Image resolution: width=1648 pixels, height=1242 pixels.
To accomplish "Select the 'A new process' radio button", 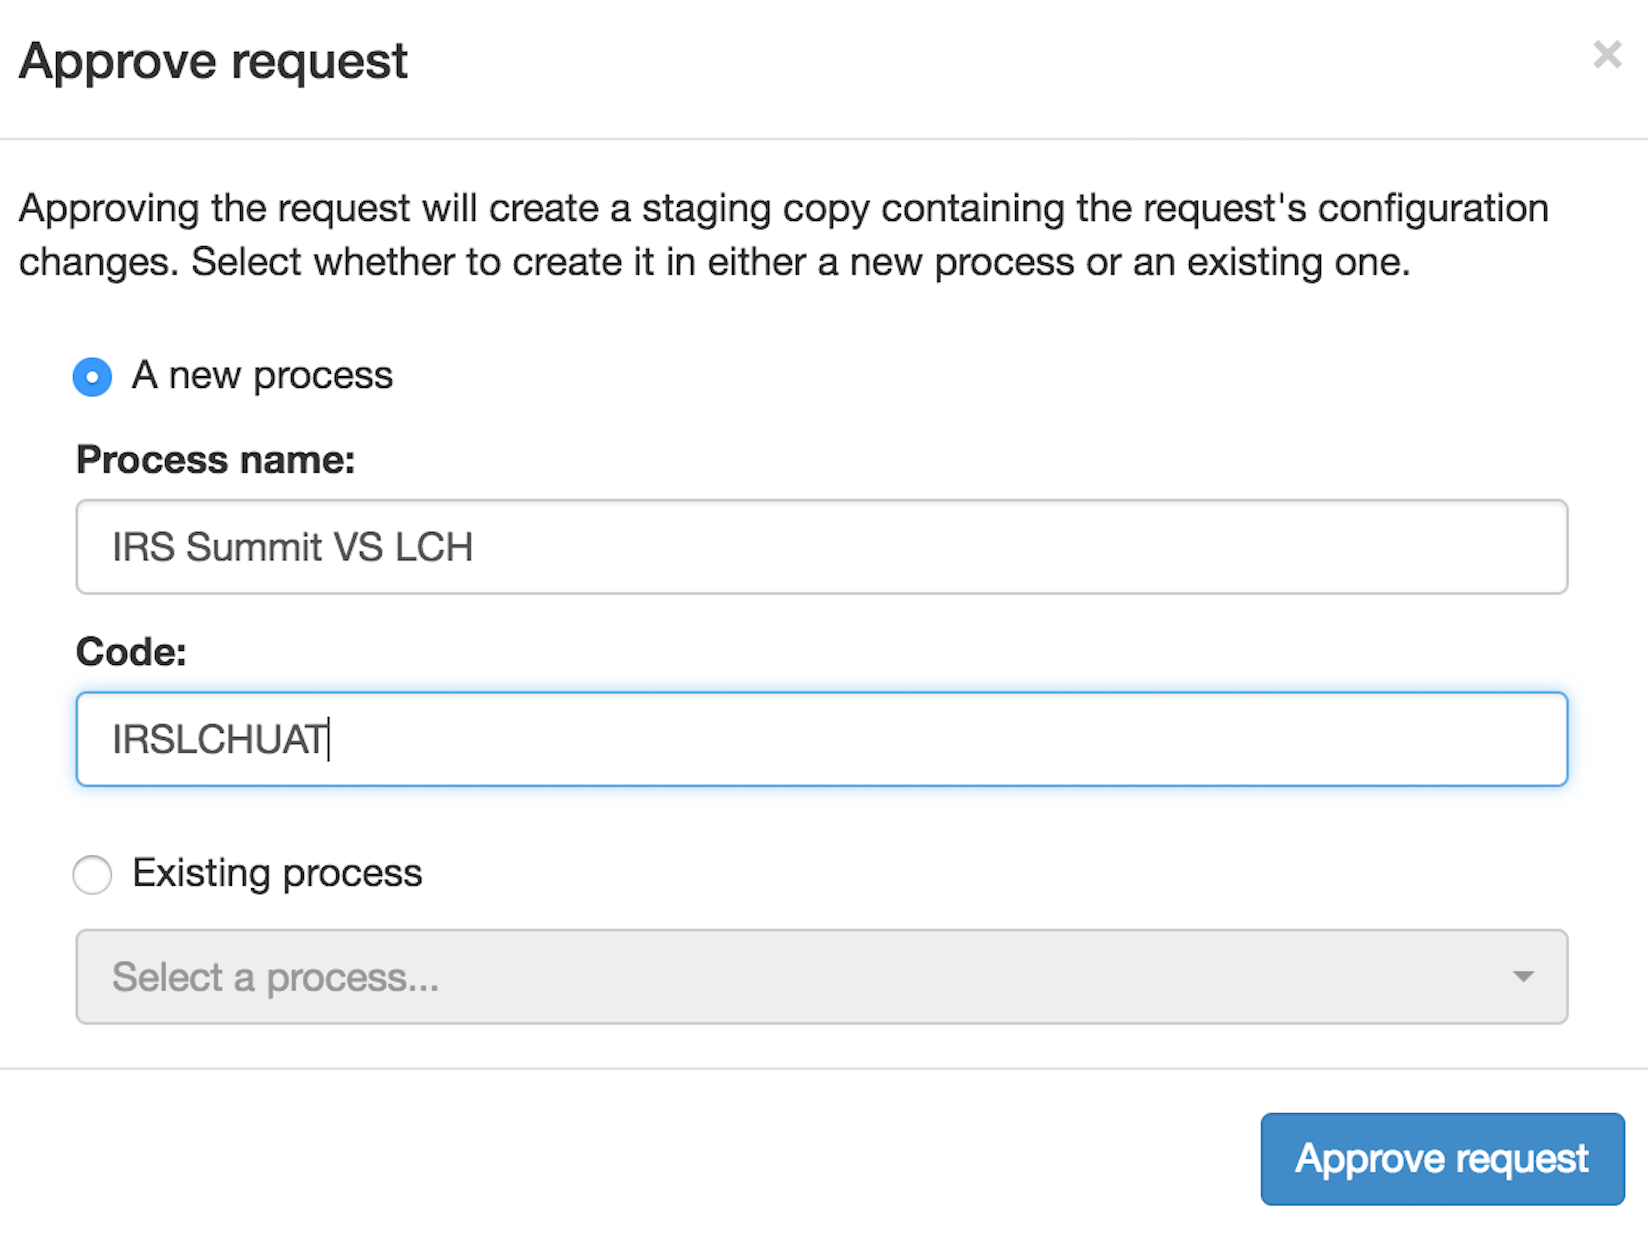I will pyautogui.click(x=92, y=377).
